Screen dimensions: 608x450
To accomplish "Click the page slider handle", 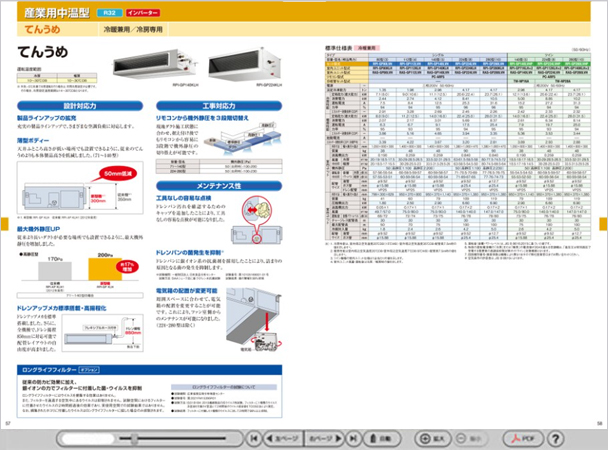I will tap(134, 439).
